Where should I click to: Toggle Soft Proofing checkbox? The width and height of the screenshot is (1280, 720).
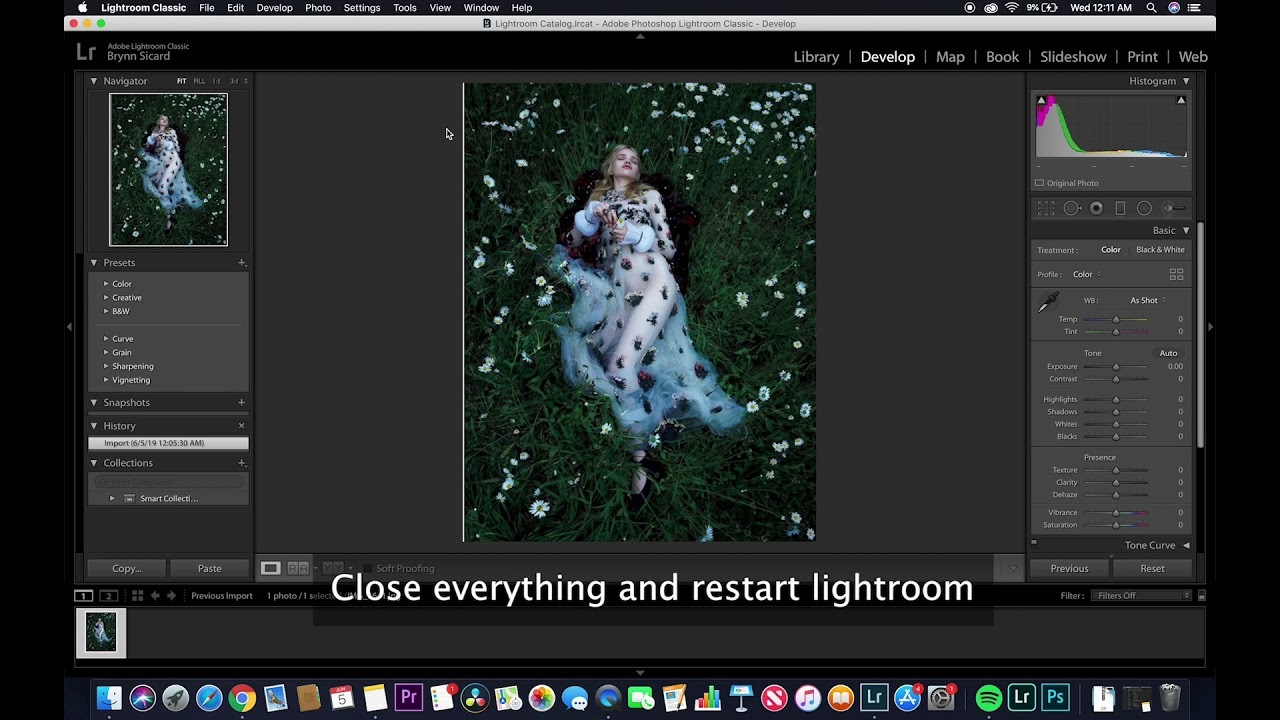pos(367,568)
